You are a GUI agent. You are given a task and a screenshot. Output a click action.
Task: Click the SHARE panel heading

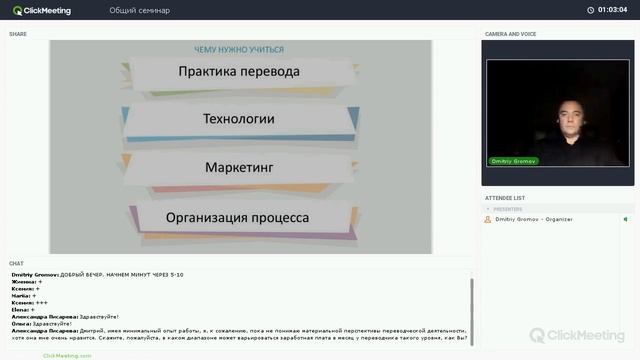coord(18,34)
